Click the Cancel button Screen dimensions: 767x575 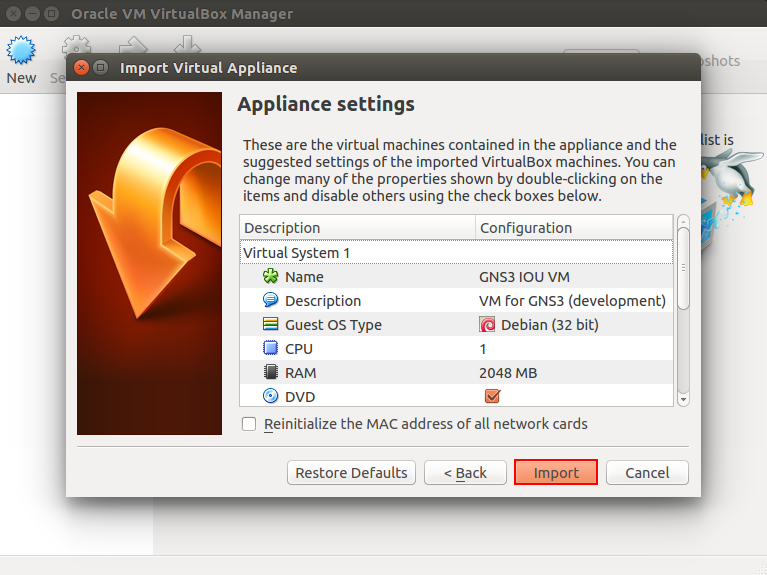tap(647, 472)
